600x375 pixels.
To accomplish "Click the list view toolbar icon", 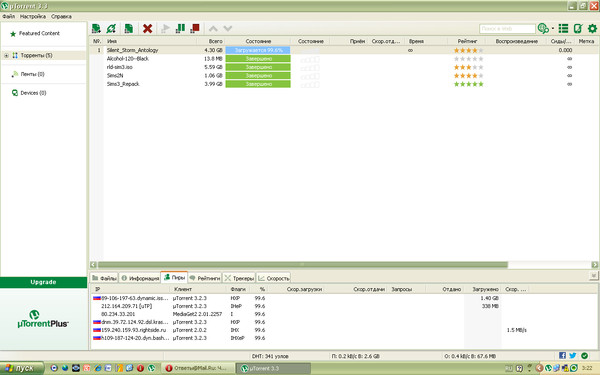I will (563, 28).
